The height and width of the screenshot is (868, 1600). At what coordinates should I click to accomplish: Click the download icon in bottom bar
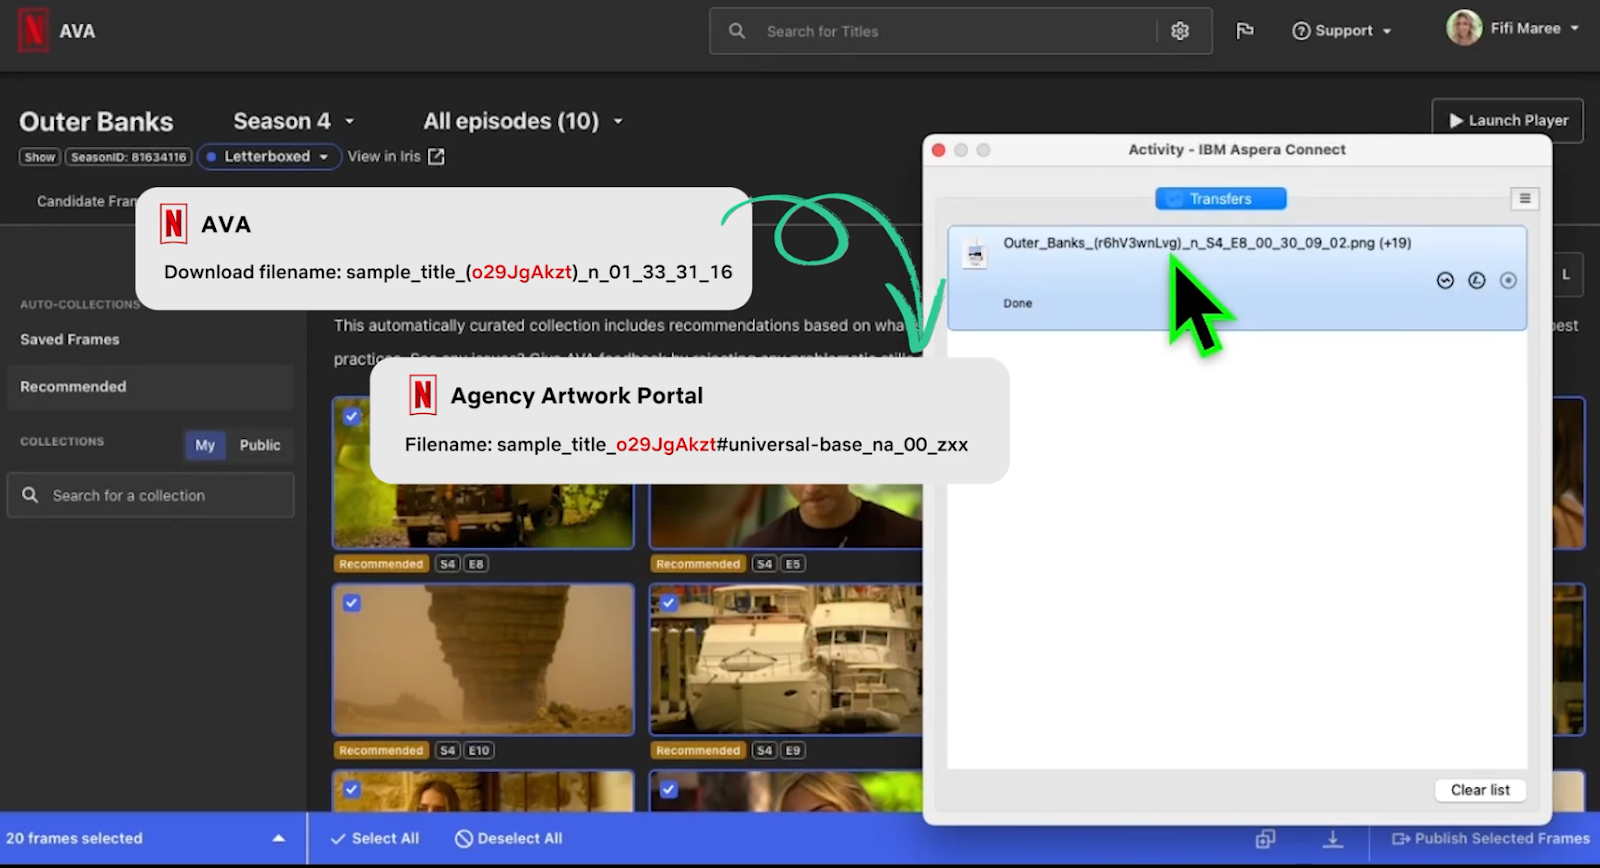[x=1333, y=839]
